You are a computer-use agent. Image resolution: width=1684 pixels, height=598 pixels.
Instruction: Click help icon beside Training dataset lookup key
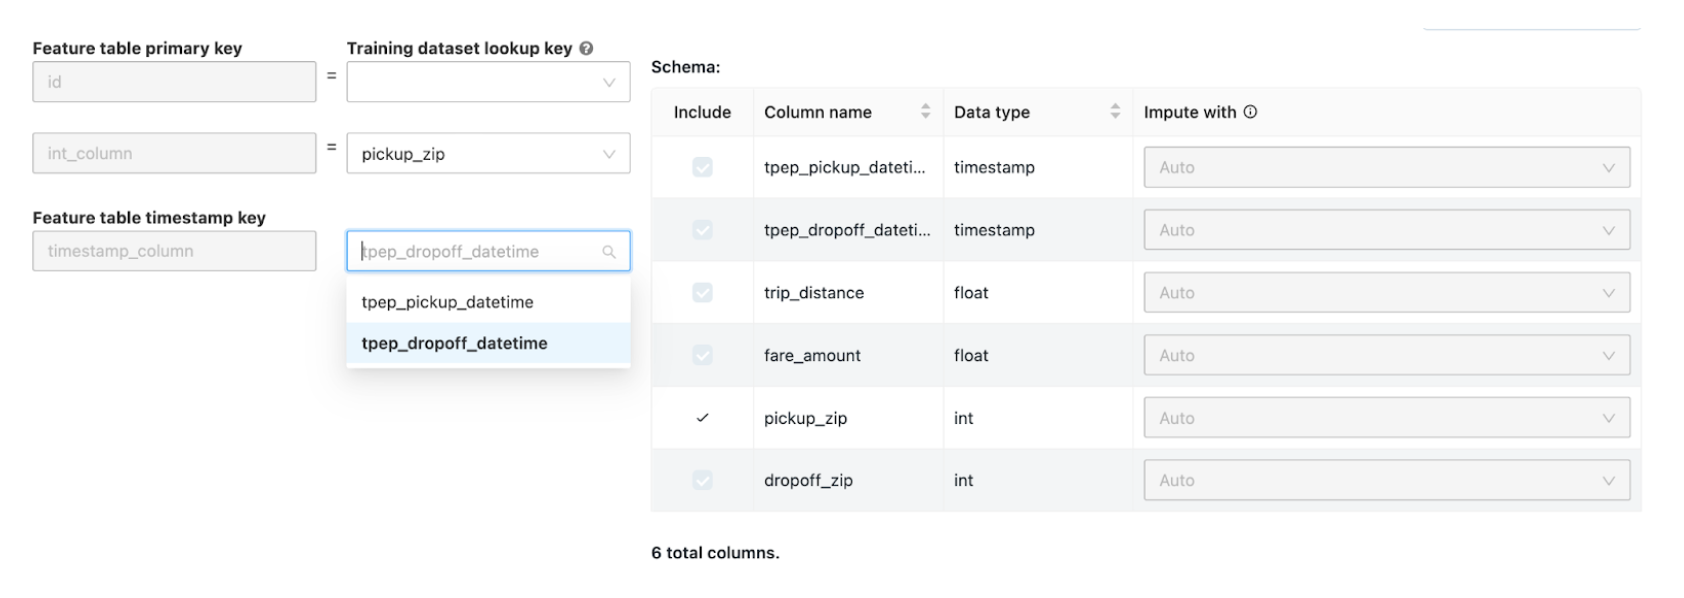pyautogui.click(x=586, y=48)
